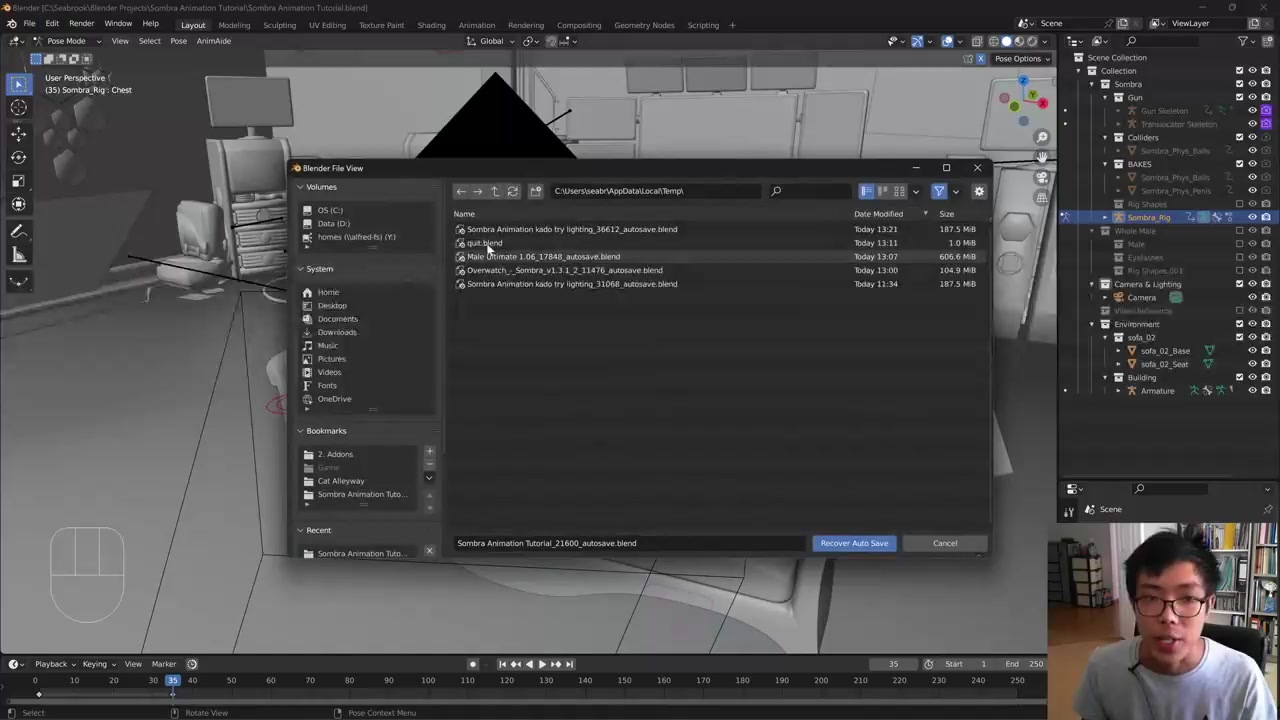Screen dimensions: 1280x720
Task: Click the Recover Auto Save button
Action: (x=854, y=543)
